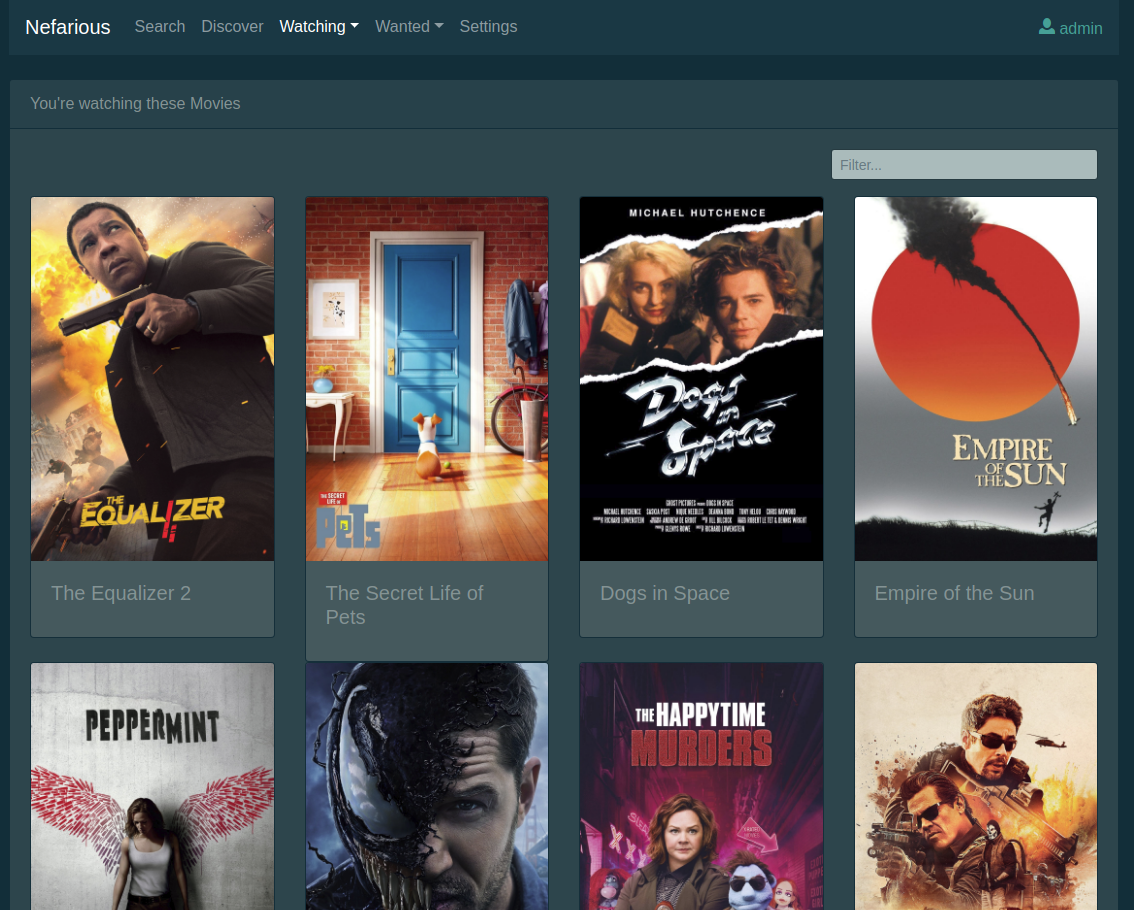Viewport: 1134px width, 910px height.
Task: Click the admin user icon
Action: 1046,27
